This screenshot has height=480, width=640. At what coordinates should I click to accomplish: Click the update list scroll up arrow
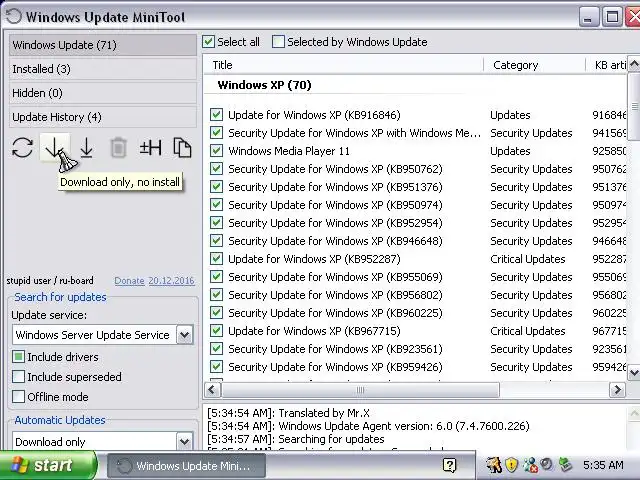pyautogui.click(x=634, y=64)
